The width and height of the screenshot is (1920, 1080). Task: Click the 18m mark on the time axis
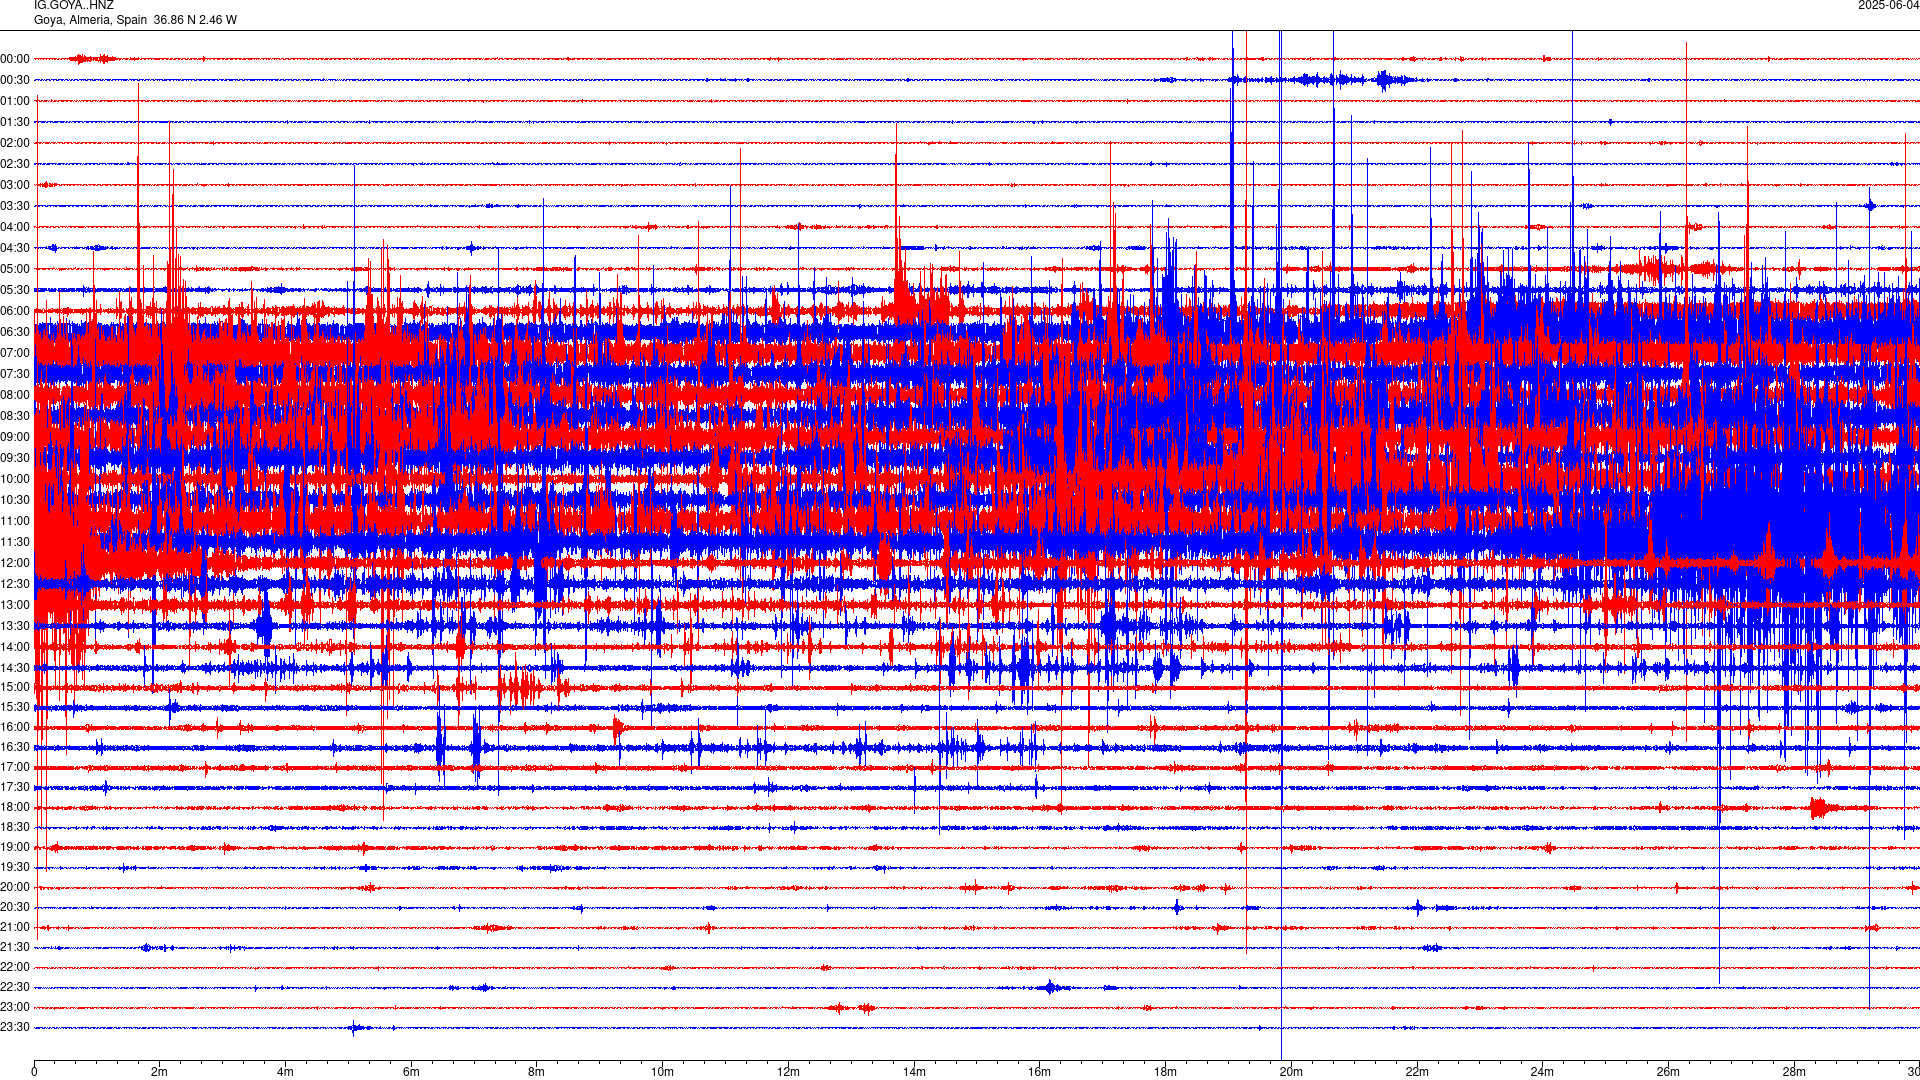click(1165, 1072)
